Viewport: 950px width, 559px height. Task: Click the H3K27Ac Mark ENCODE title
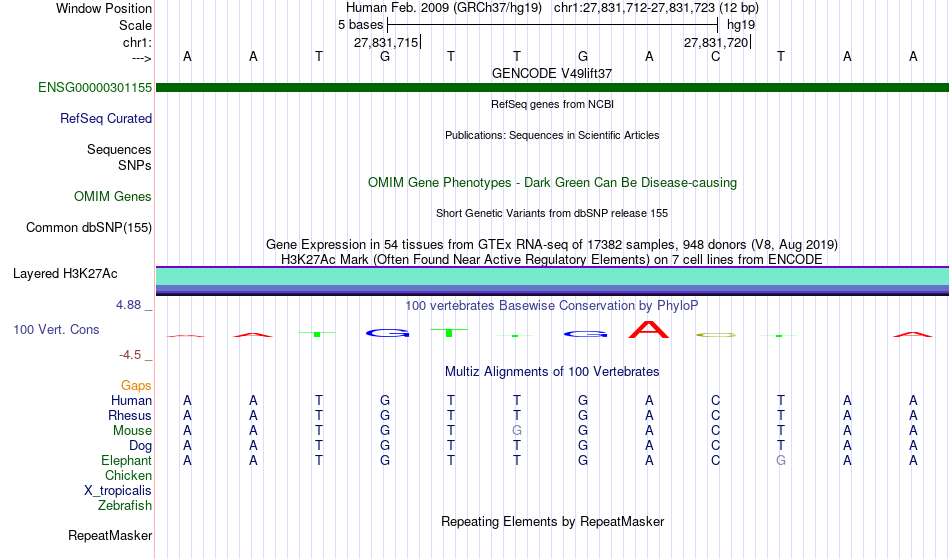click(552, 259)
